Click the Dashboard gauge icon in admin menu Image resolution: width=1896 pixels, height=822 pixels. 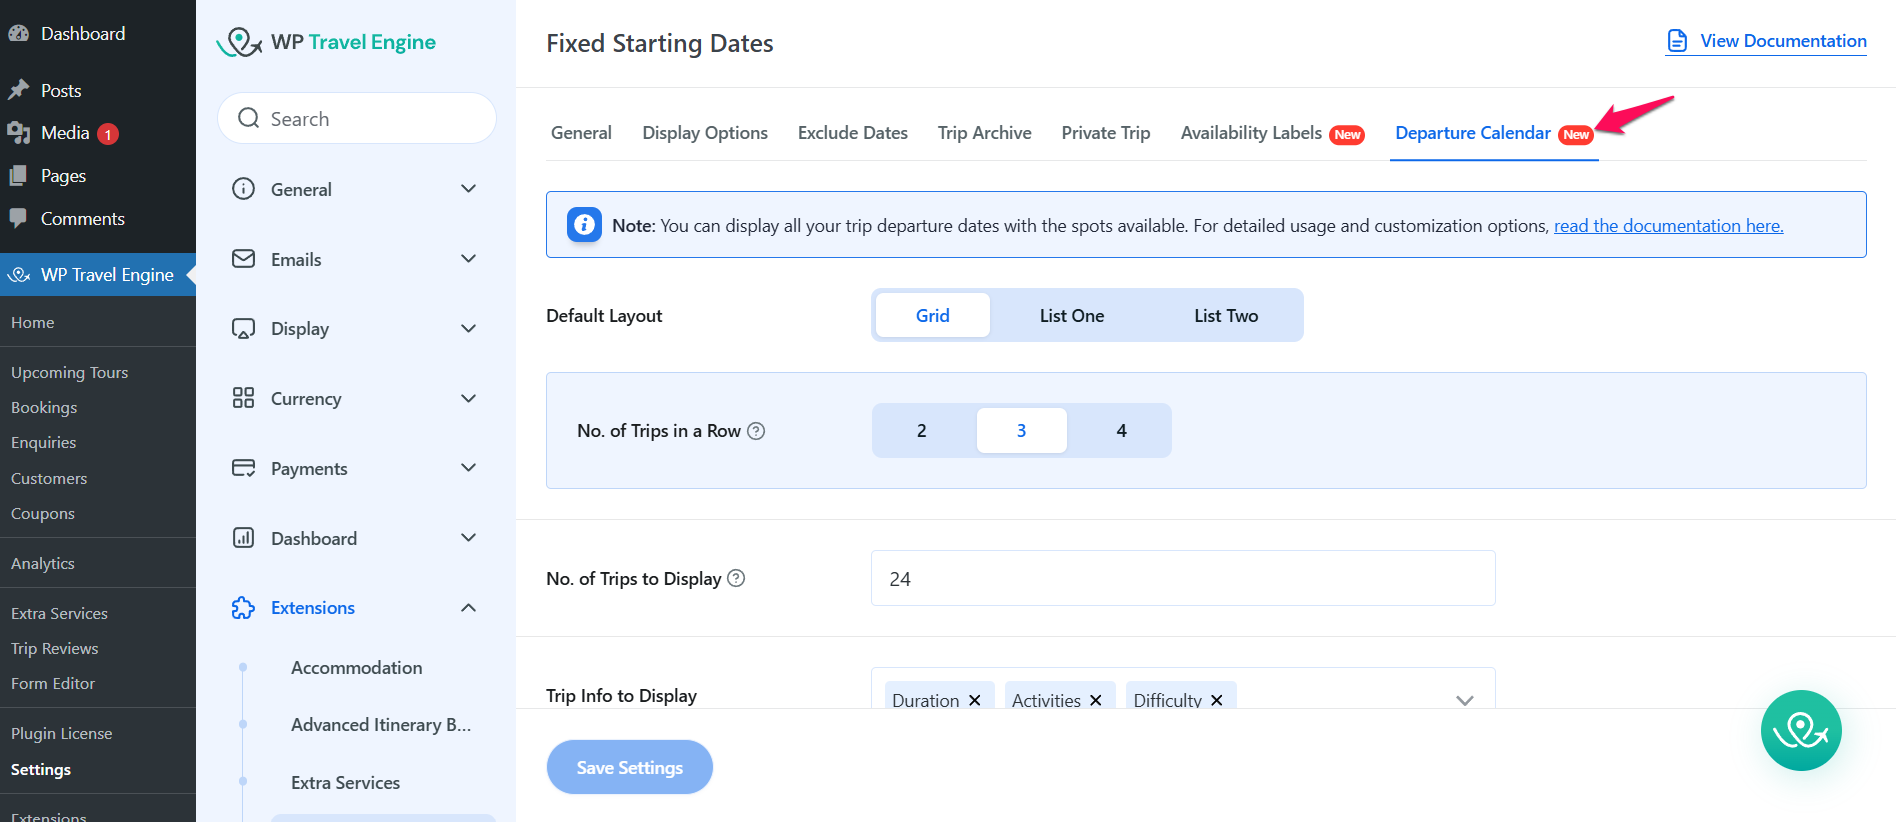click(18, 33)
